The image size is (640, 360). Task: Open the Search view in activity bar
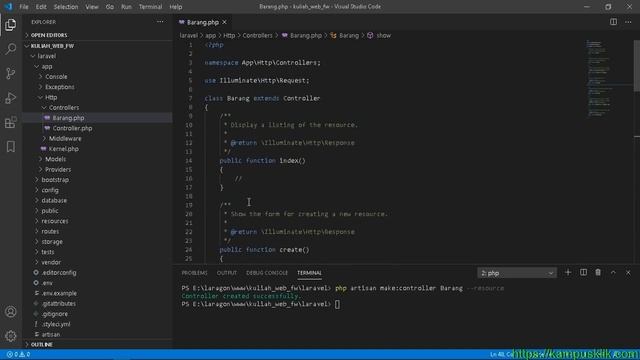[x=11, y=49]
